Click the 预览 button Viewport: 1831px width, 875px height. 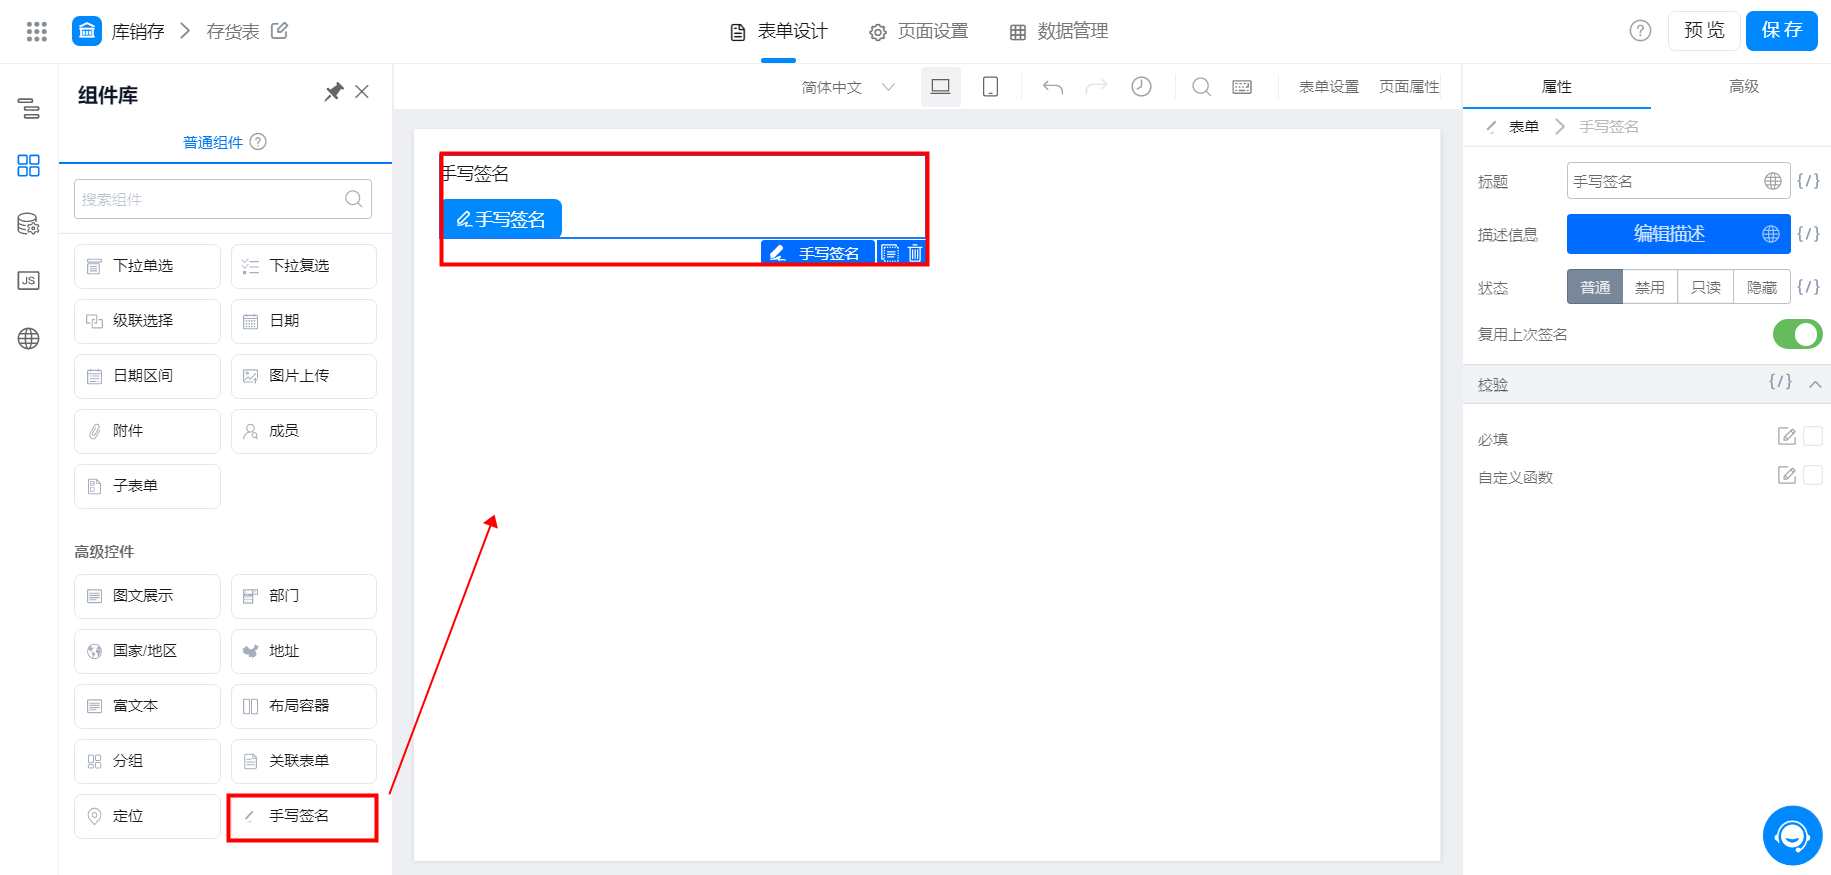tap(1704, 30)
